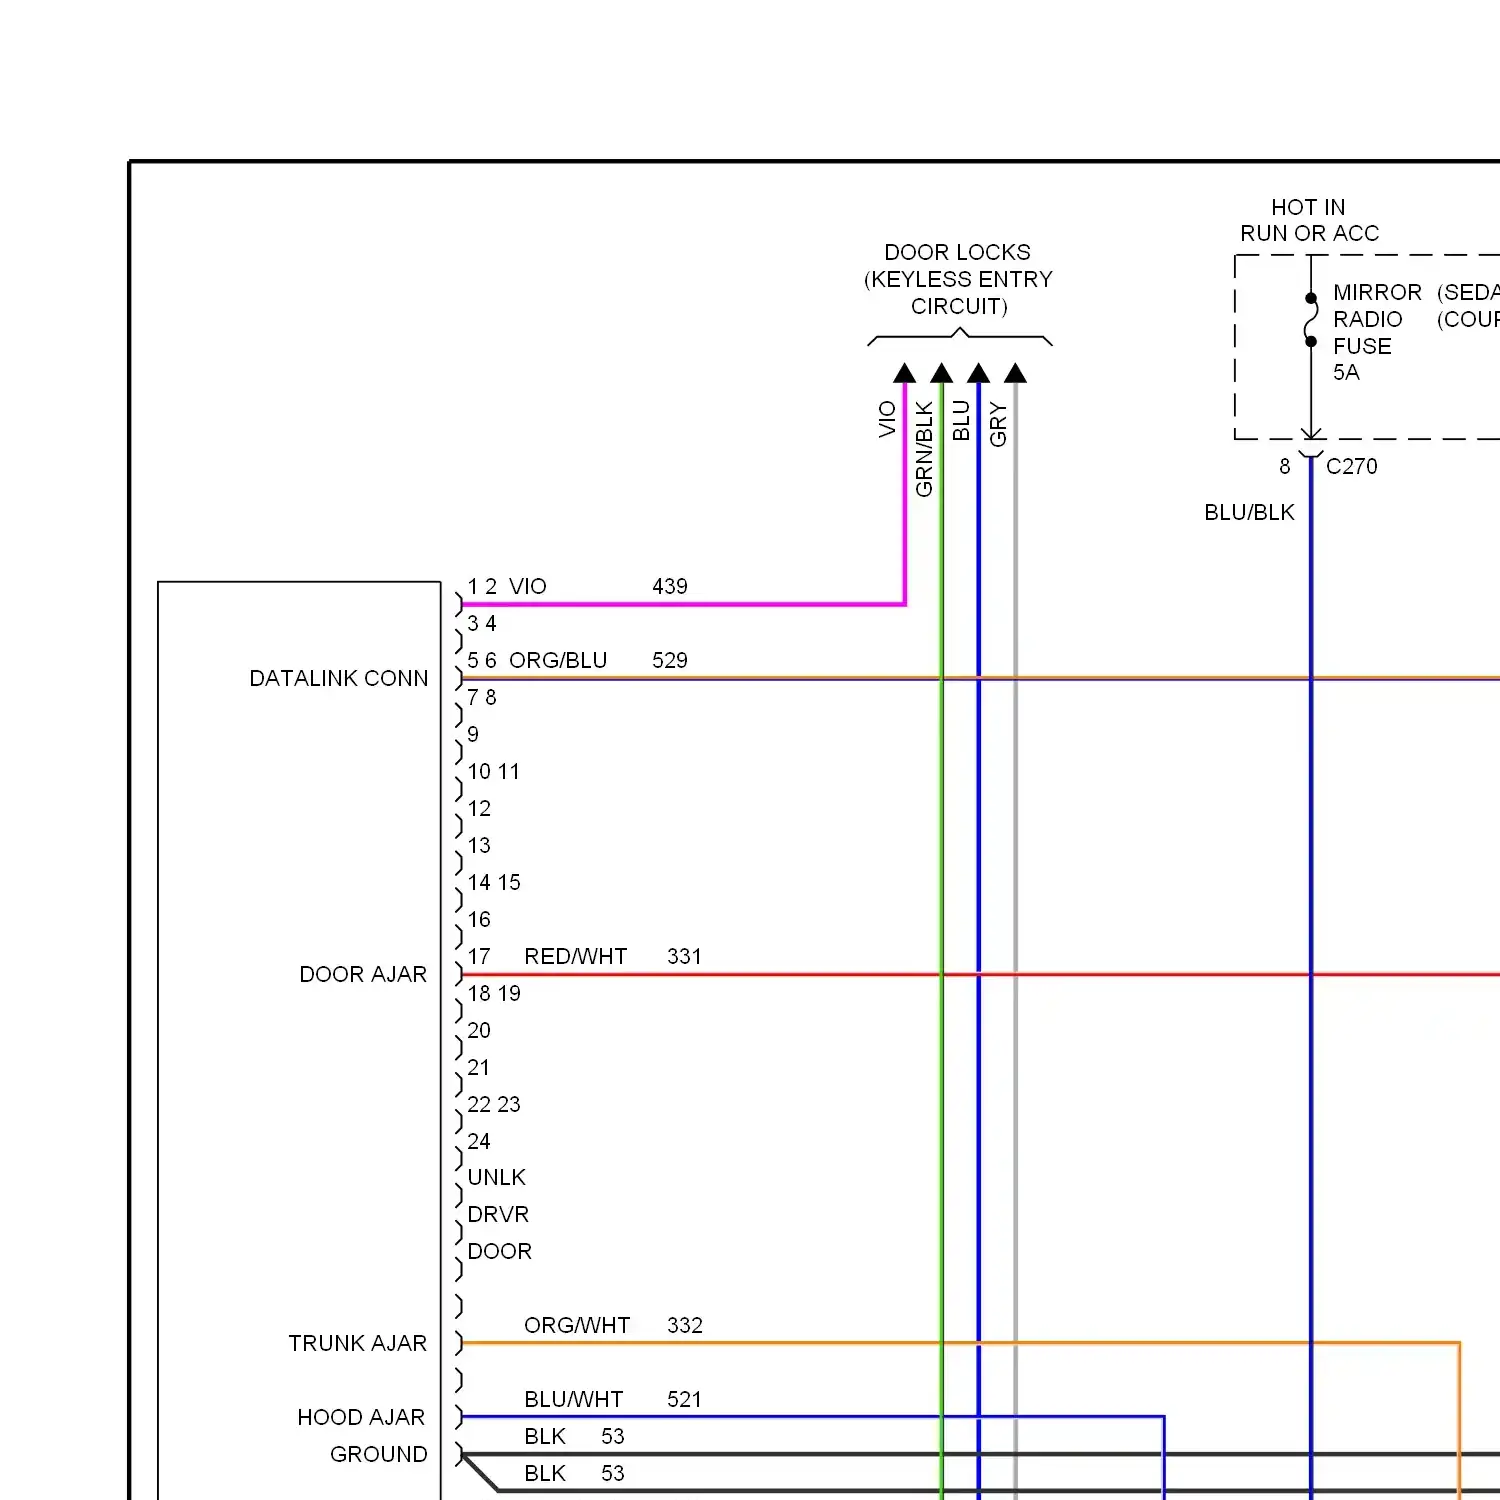1500x1500 pixels.
Task: Click the TRUNK AJAR label
Action: (x=357, y=1343)
